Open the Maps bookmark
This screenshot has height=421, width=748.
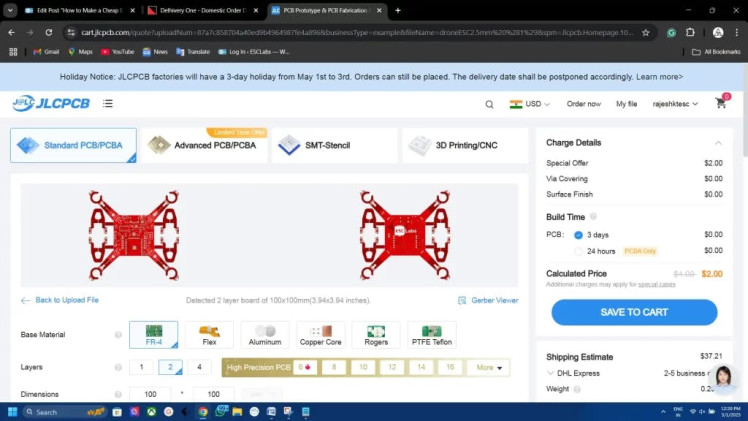pyautogui.click(x=80, y=51)
